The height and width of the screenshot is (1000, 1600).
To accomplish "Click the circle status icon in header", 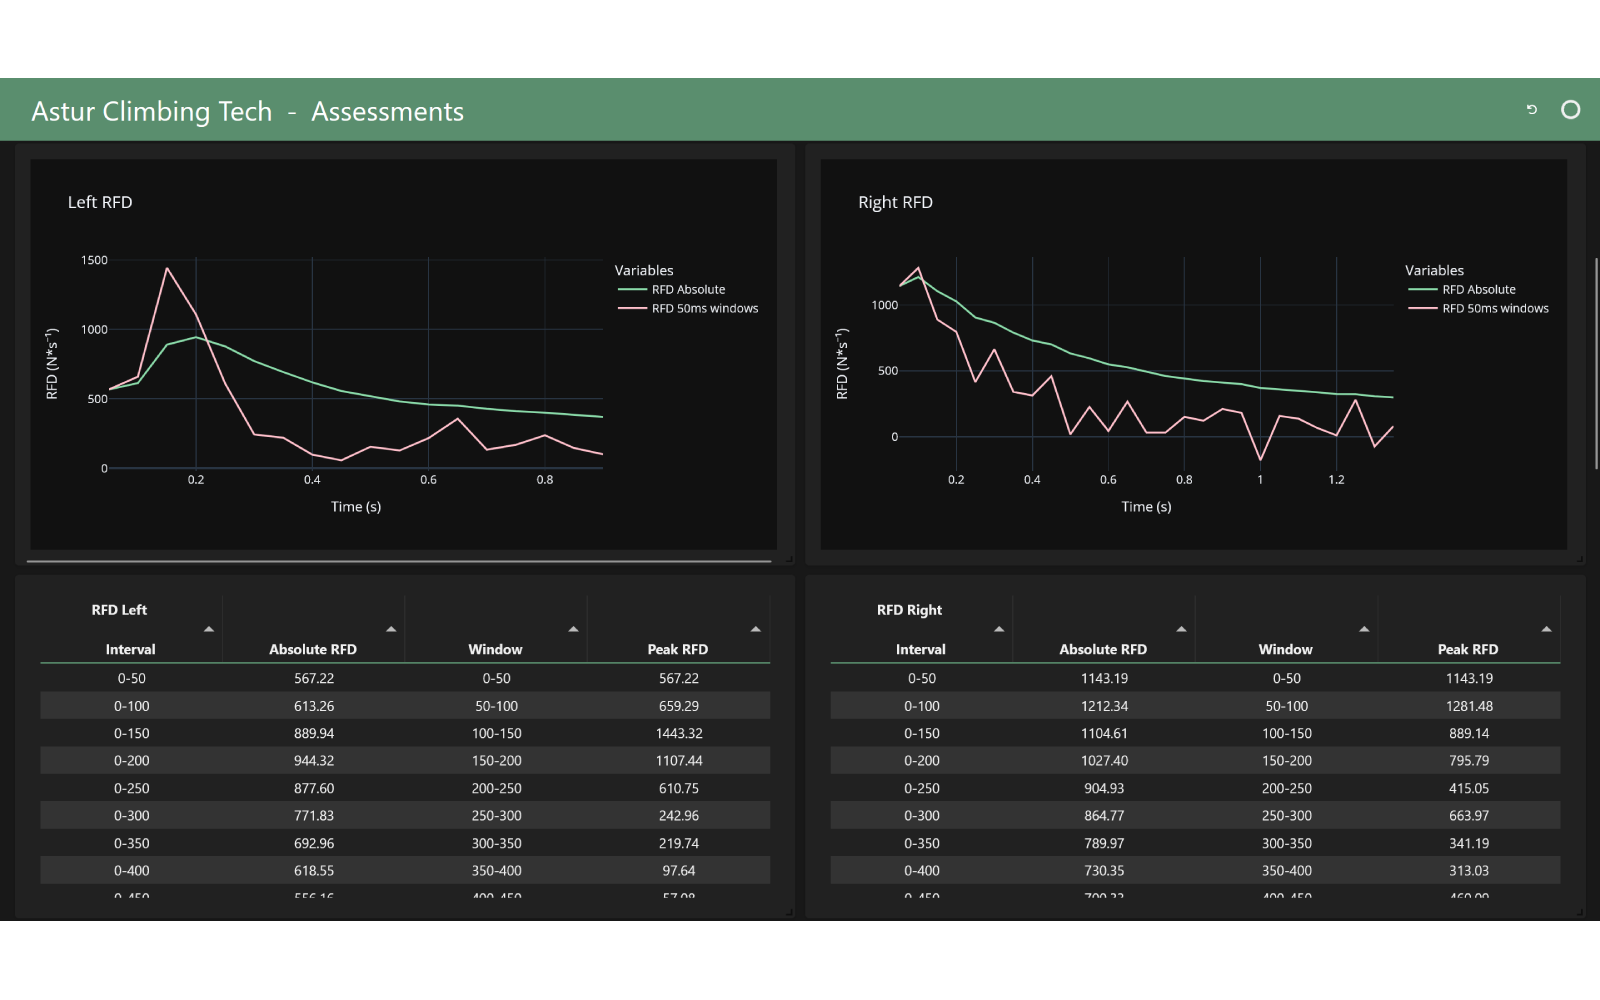I will pyautogui.click(x=1570, y=110).
